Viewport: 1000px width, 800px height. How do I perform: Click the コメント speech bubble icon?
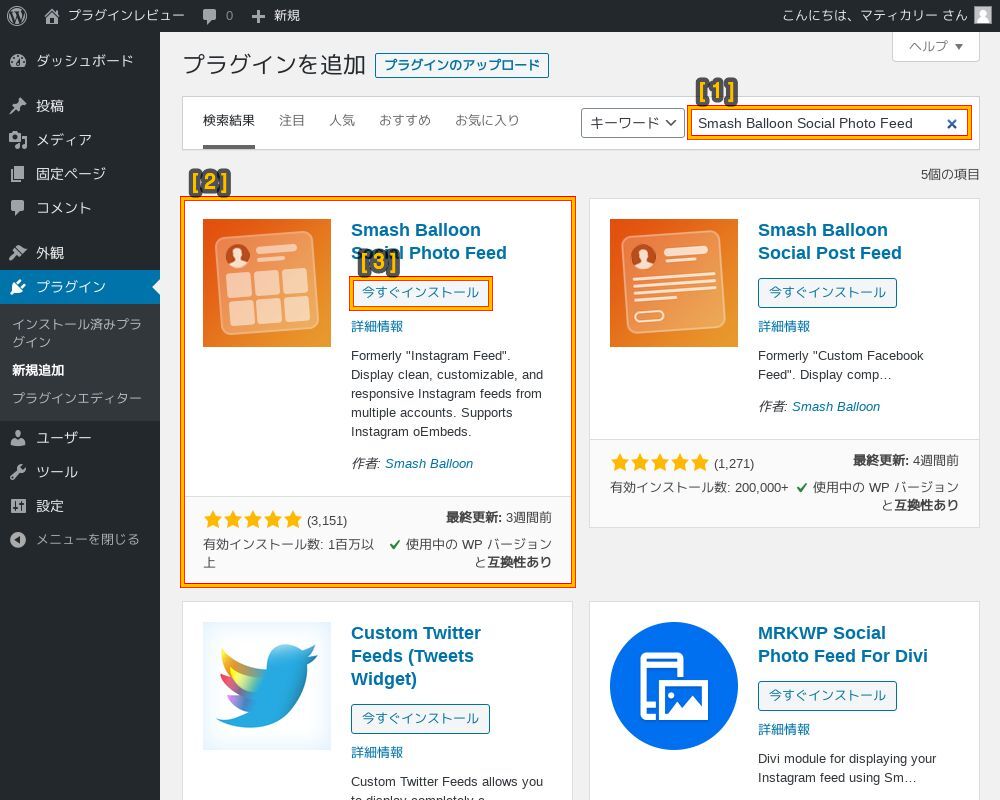pyautogui.click(x=18, y=207)
